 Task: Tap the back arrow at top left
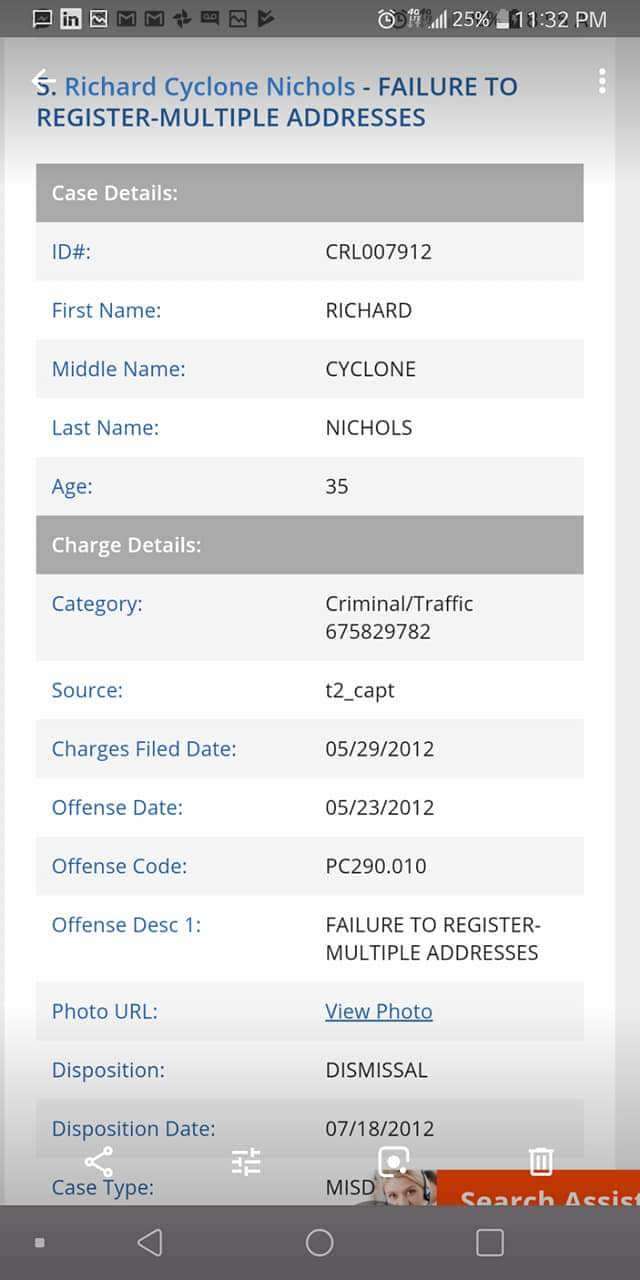point(41,80)
